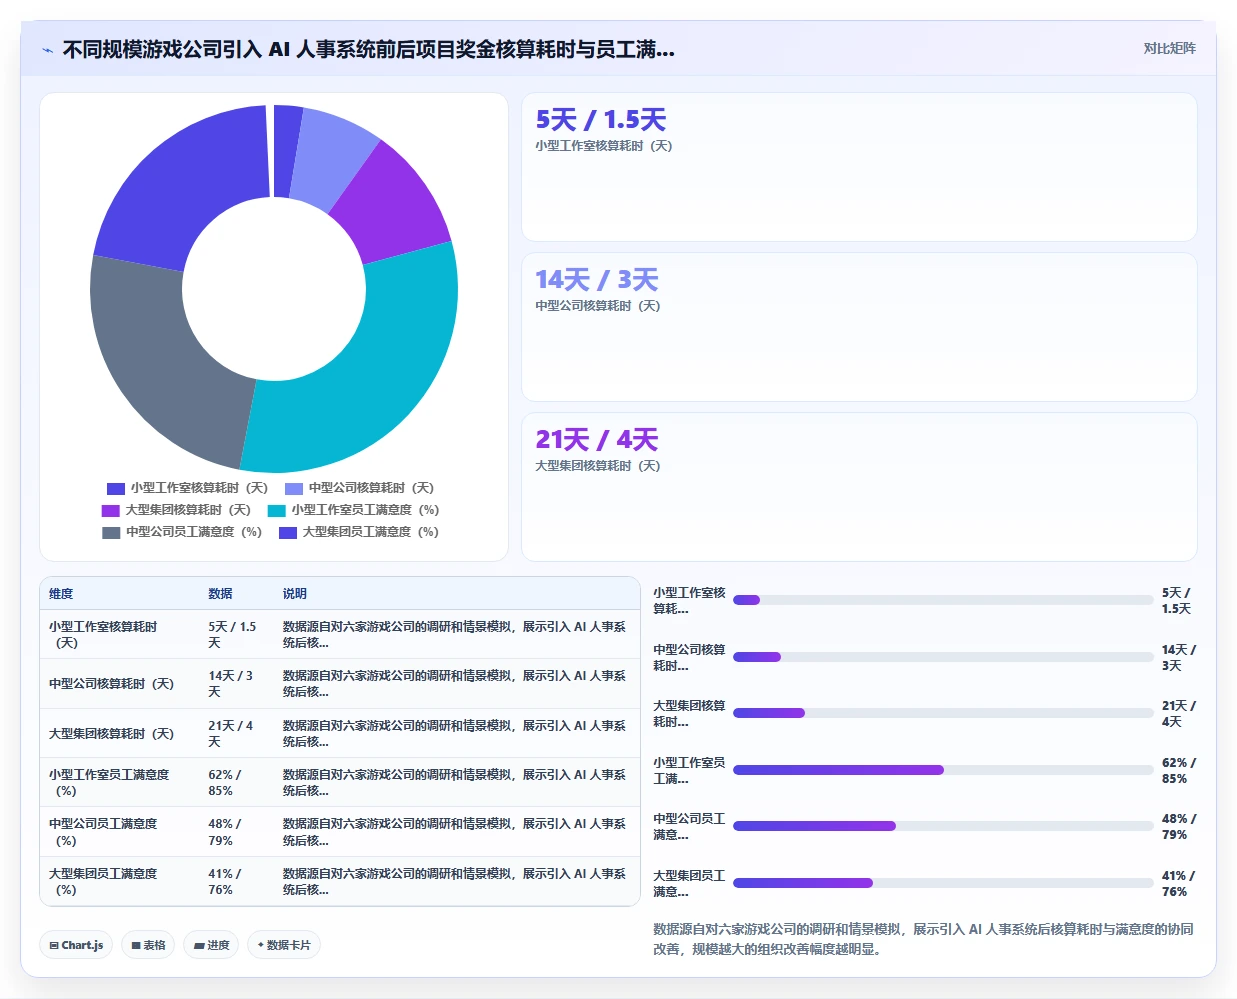Click the footnote about 六家游戏公司的调研

tap(923, 939)
